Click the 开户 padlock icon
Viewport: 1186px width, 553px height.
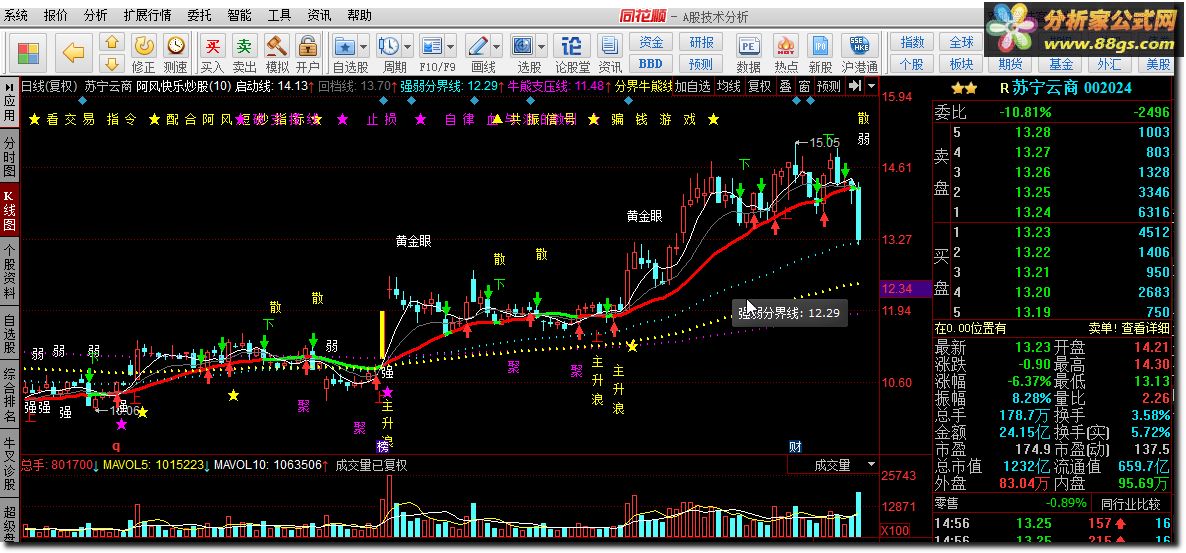tap(307, 46)
